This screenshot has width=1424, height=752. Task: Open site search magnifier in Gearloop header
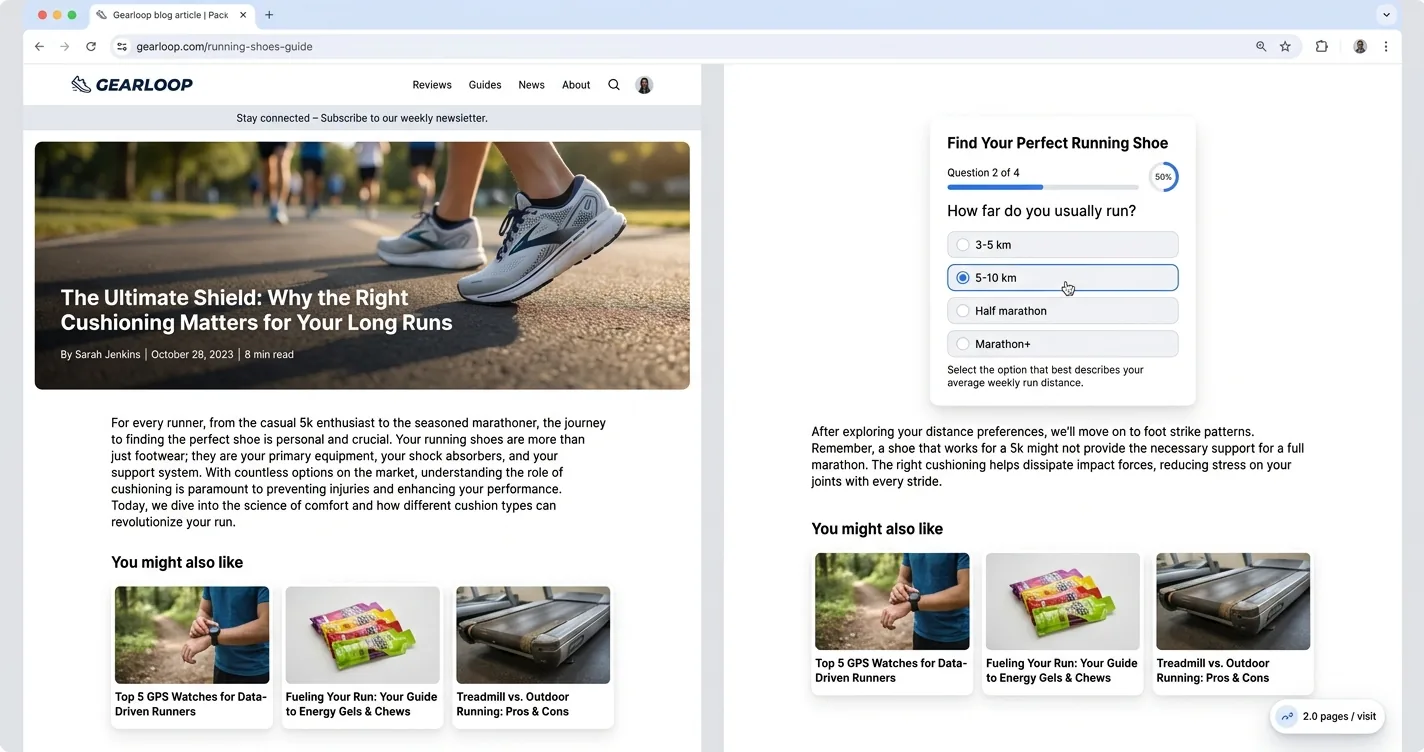click(x=614, y=85)
